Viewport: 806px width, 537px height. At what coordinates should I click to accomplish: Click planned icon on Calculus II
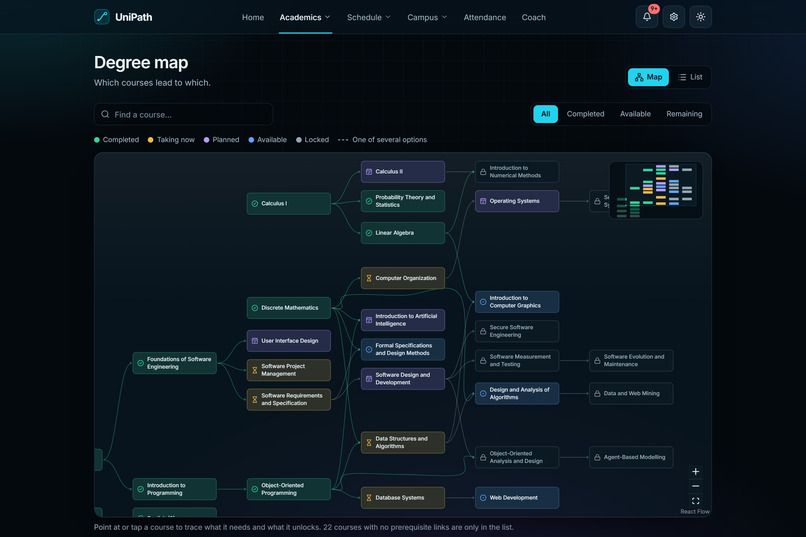(369, 172)
